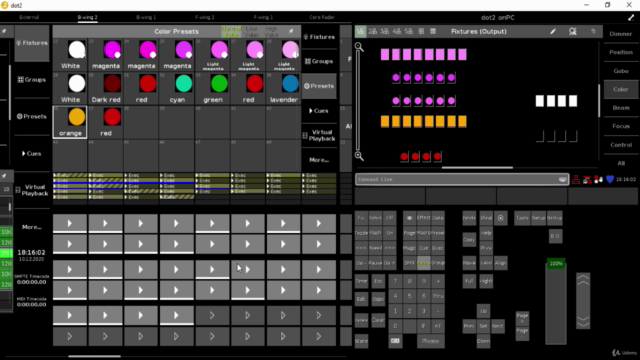This screenshot has width=640, height=360.
Task: Click the Page + button
Action: (522, 318)
